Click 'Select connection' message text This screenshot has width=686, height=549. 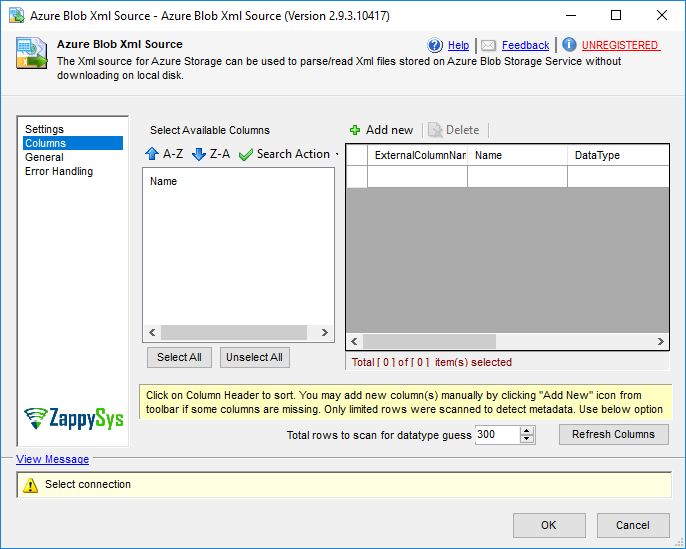point(88,484)
